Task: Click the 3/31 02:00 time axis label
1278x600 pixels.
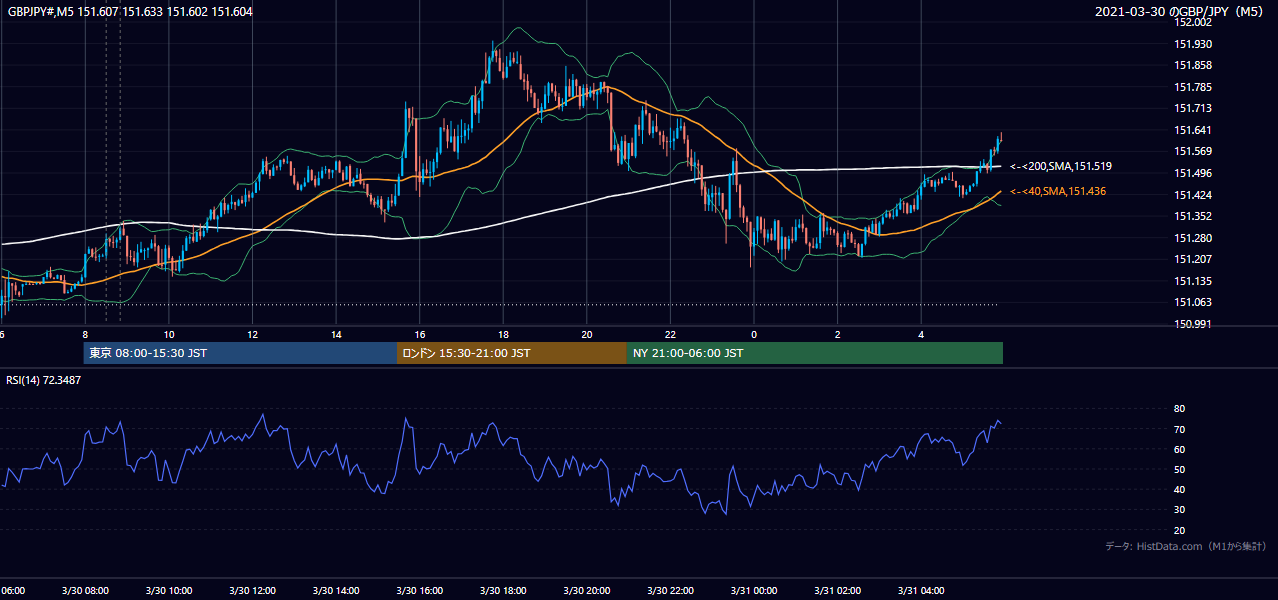Action: [837, 591]
